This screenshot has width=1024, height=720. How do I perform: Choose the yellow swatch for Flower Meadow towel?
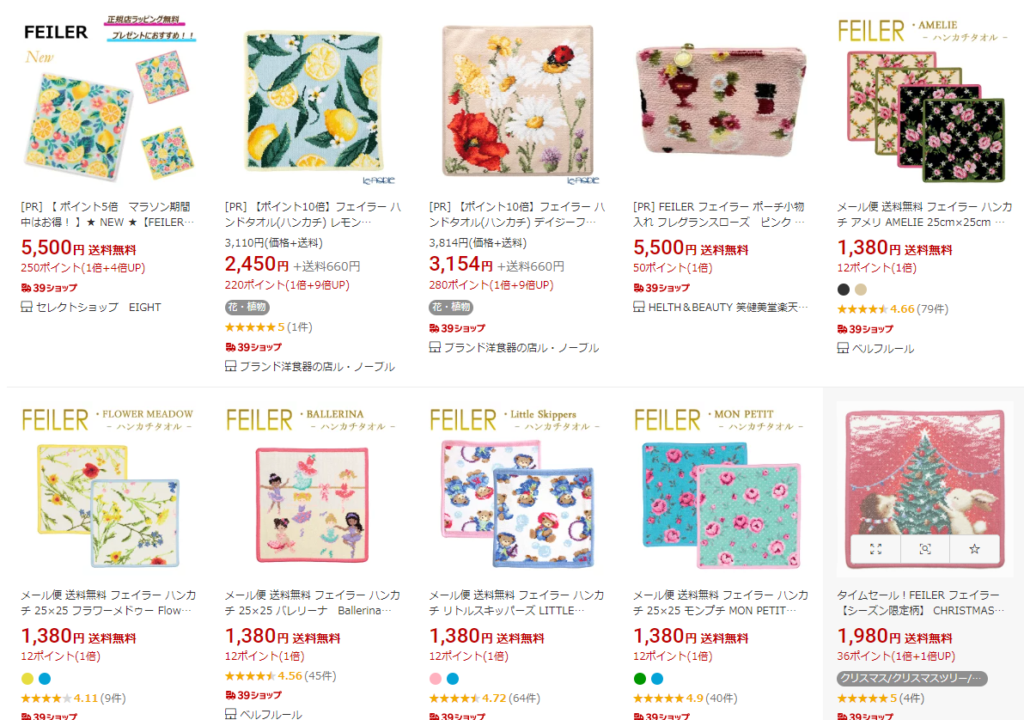(x=27, y=679)
